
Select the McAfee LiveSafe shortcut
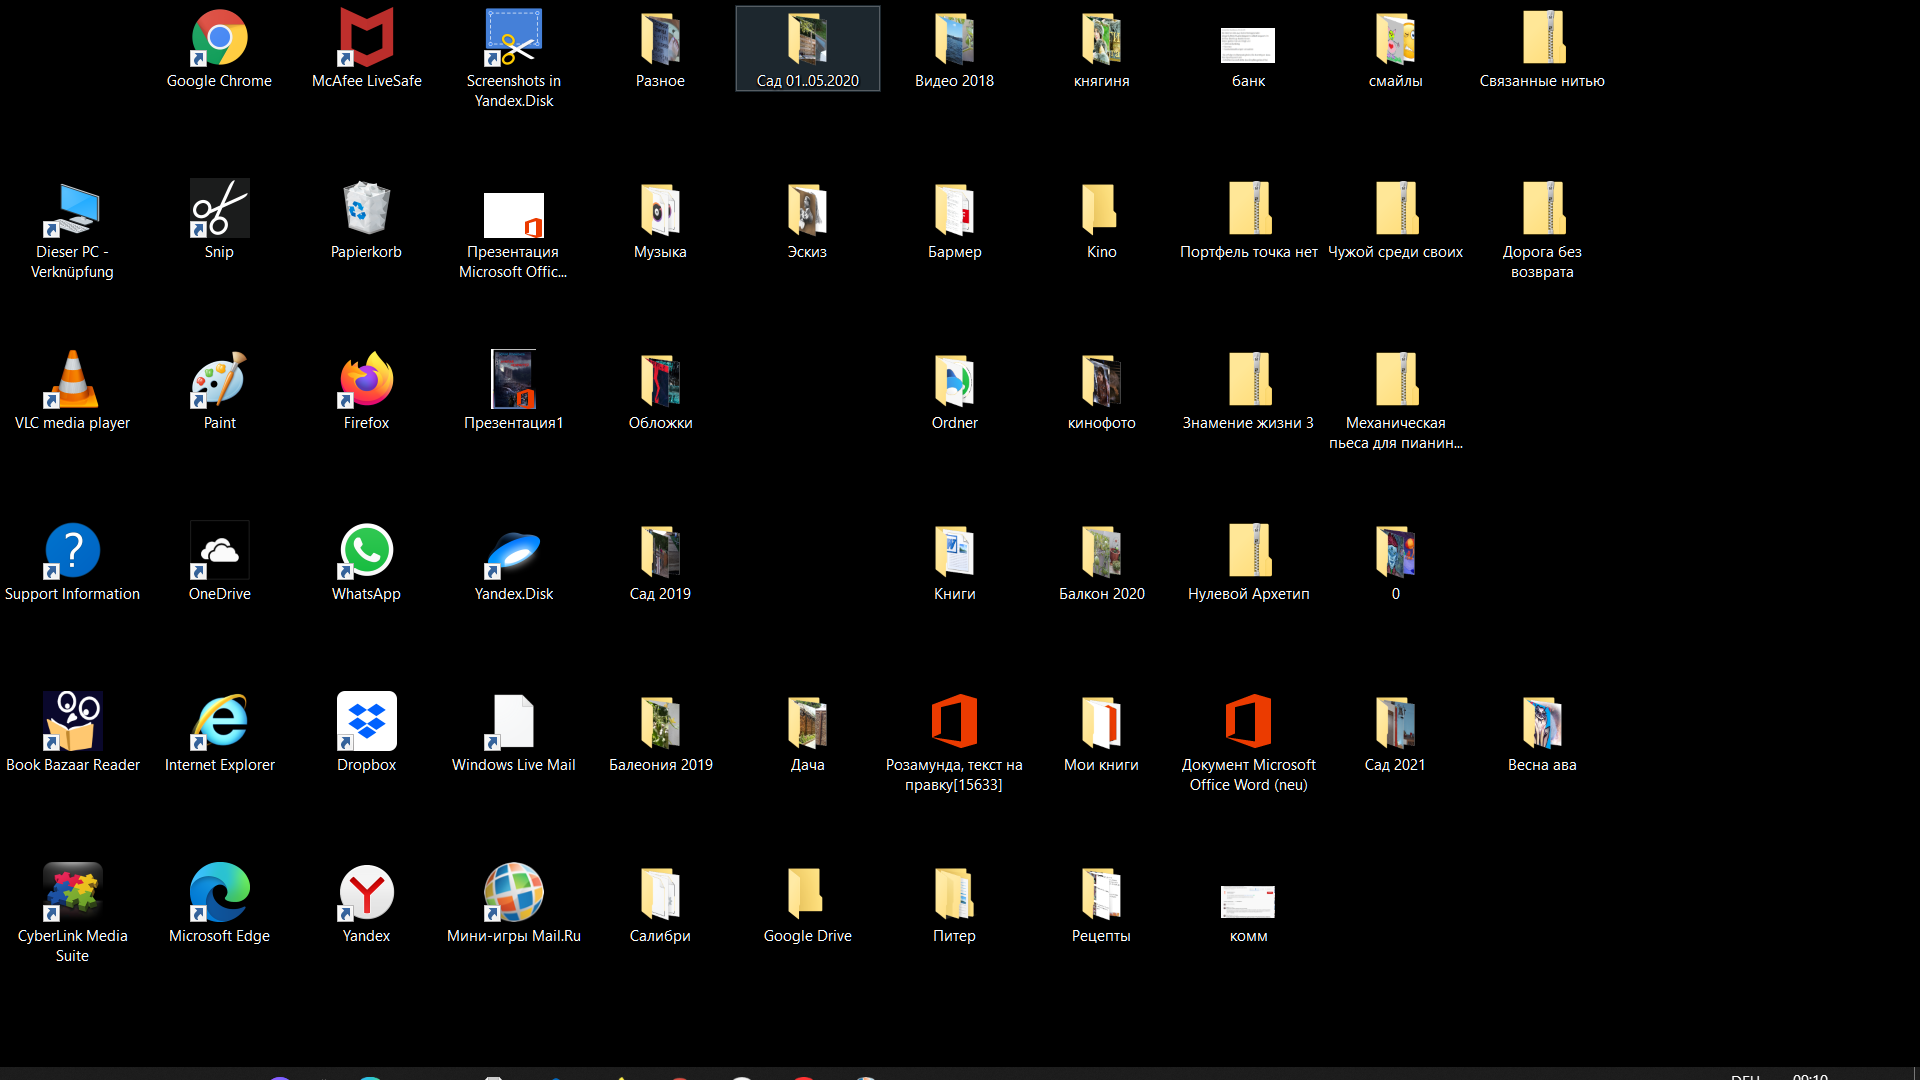[366, 40]
